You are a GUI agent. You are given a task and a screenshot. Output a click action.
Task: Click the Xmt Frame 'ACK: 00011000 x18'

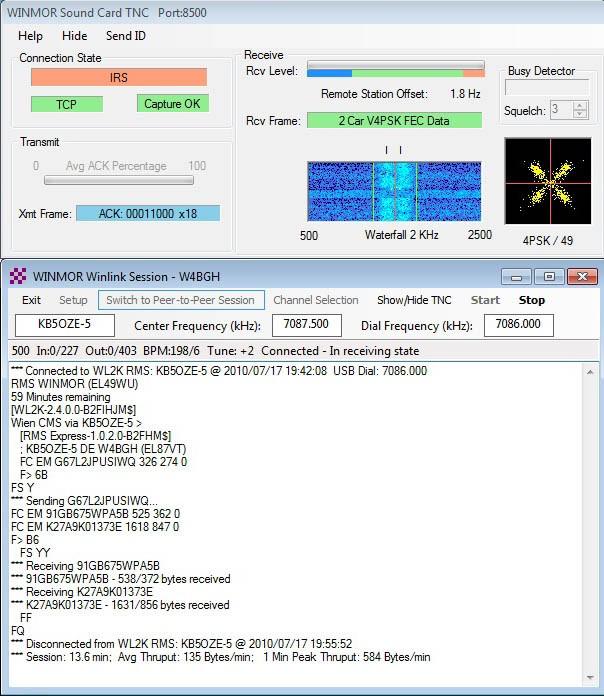click(x=148, y=214)
